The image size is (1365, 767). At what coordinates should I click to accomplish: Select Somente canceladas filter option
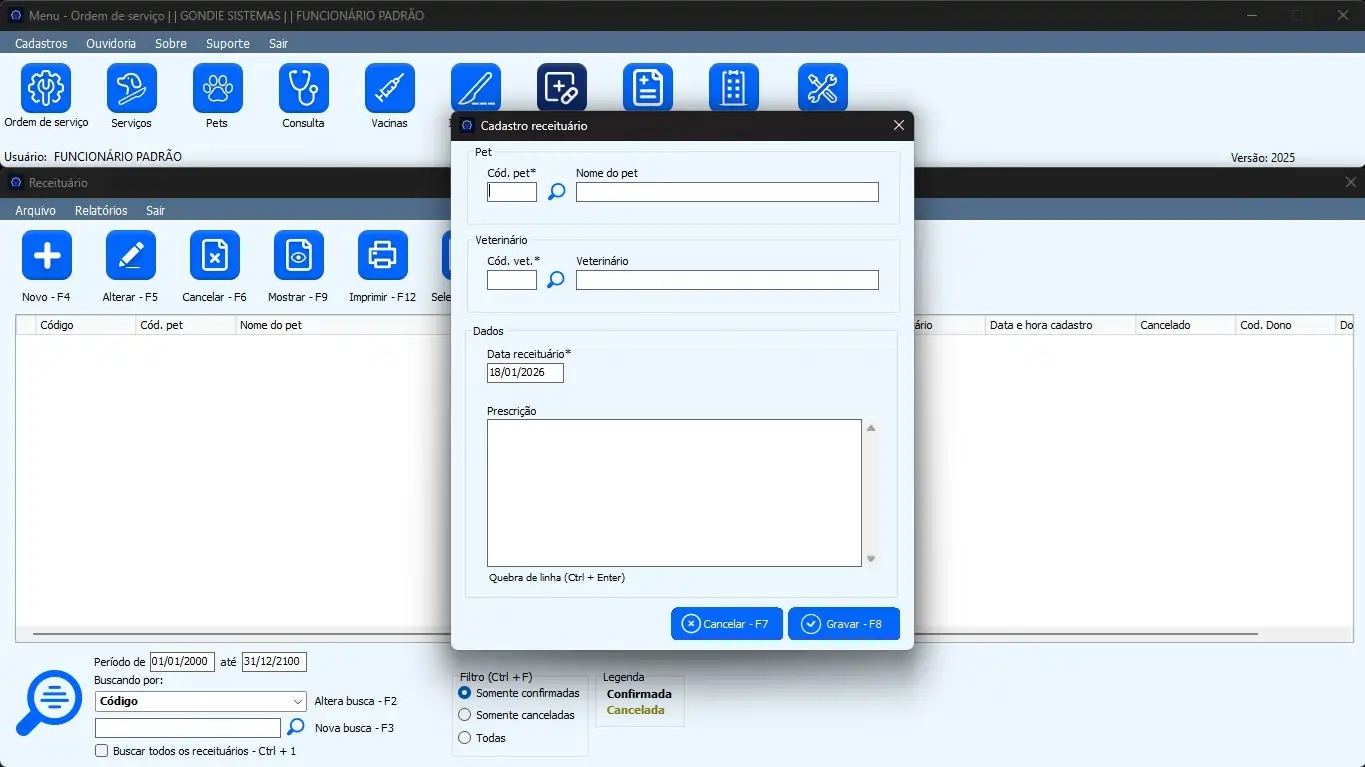coord(464,715)
